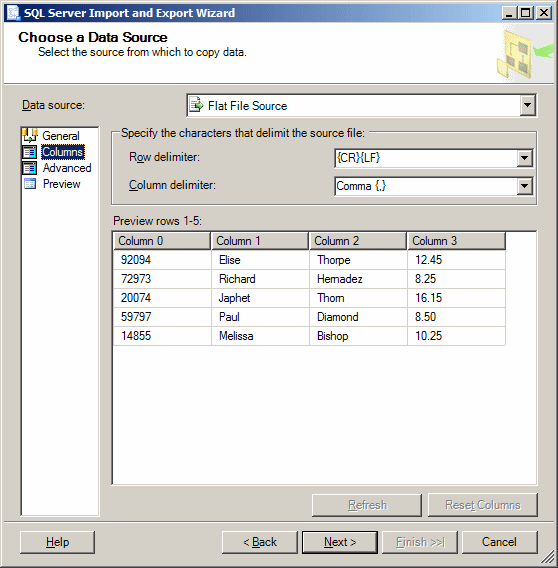Click the Refresh button
The width and height of the screenshot is (558, 568).
367,505
